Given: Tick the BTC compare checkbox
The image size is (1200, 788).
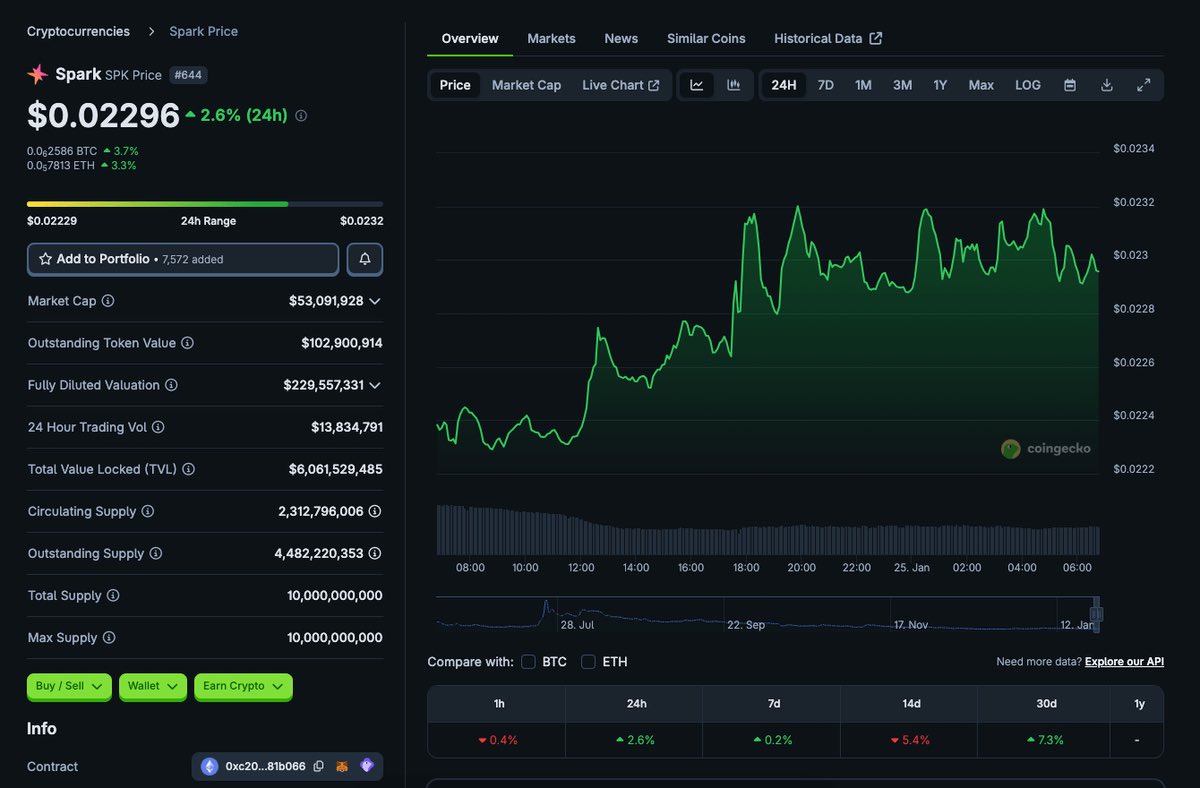Looking at the screenshot, I should tap(528, 662).
